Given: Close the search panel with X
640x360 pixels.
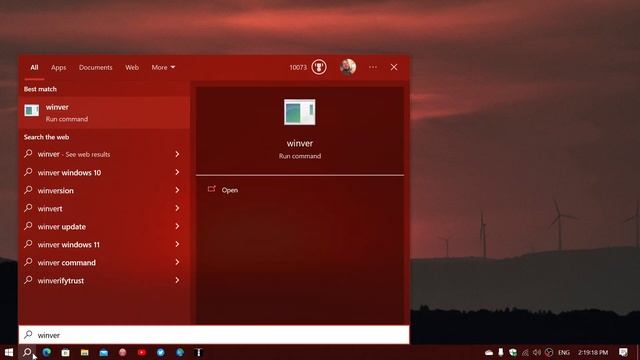Looking at the screenshot, I should click(394, 67).
